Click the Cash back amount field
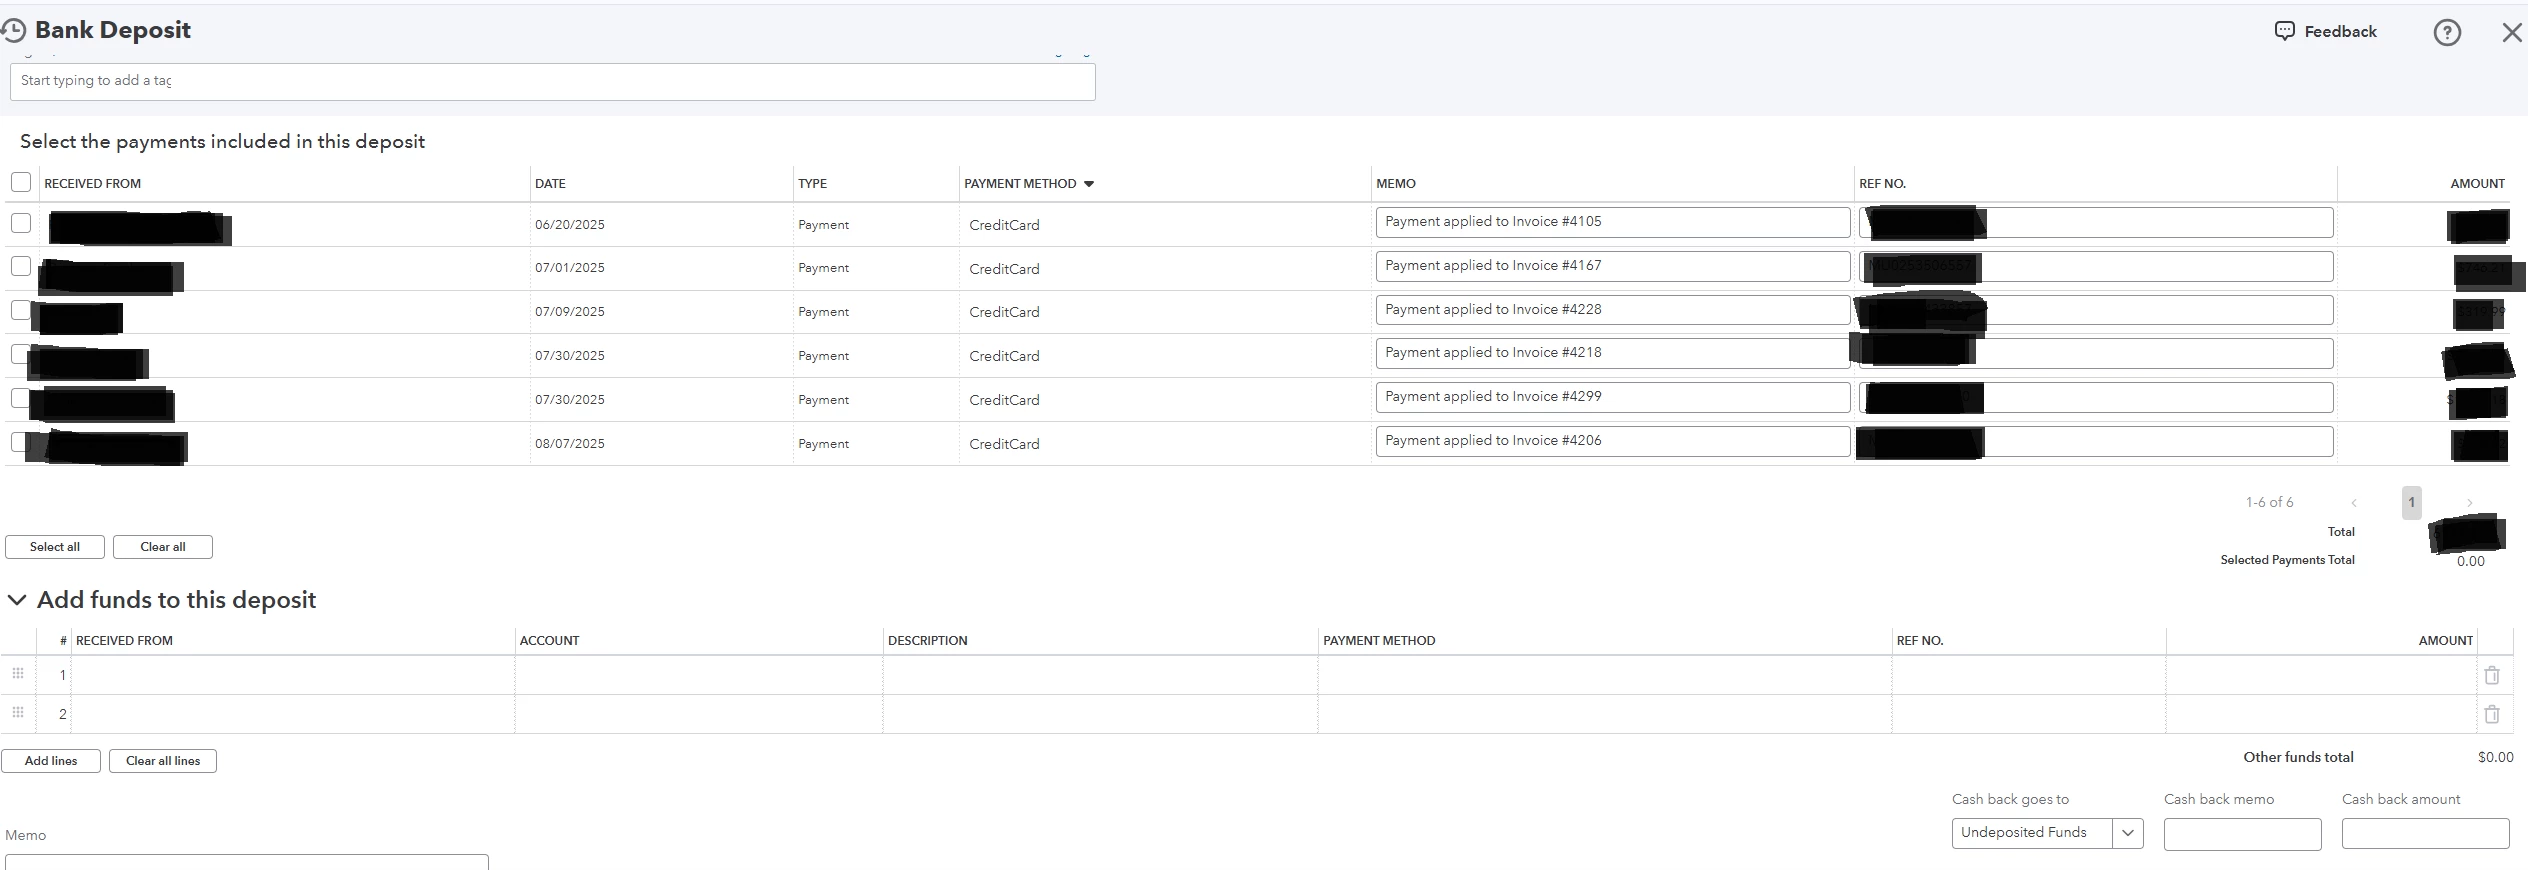The image size is (2528, 870). tap(2425, 833)
